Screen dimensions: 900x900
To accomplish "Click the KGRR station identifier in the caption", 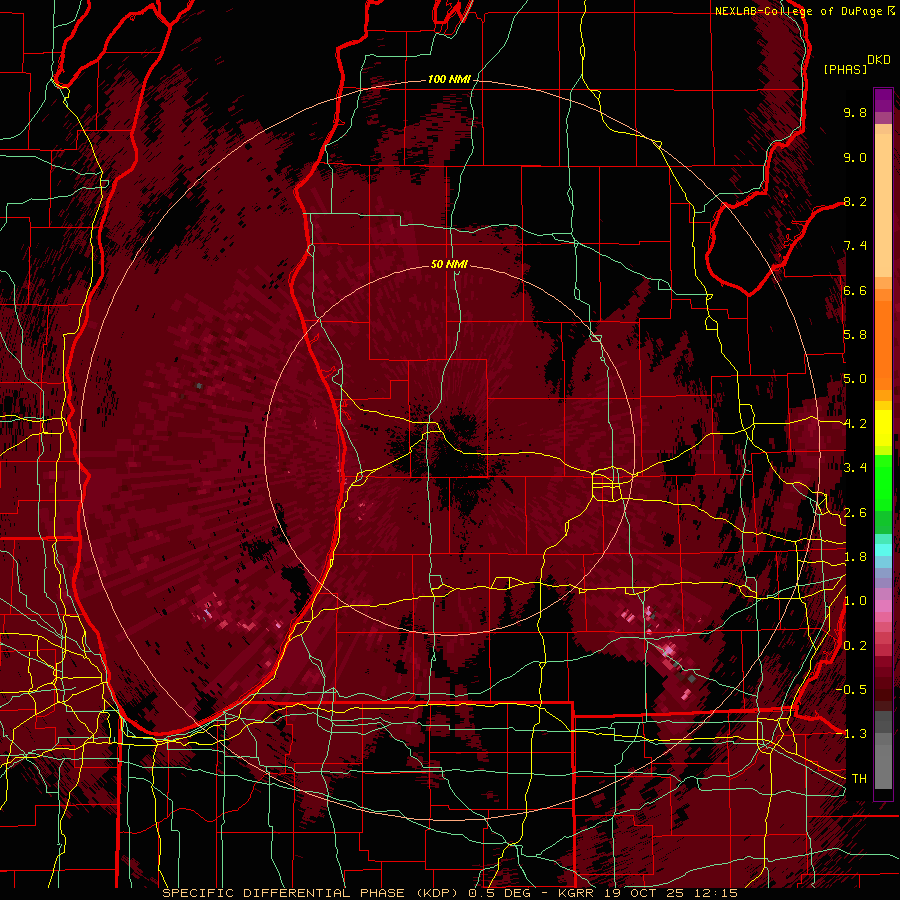I will (x=576, y=893).
